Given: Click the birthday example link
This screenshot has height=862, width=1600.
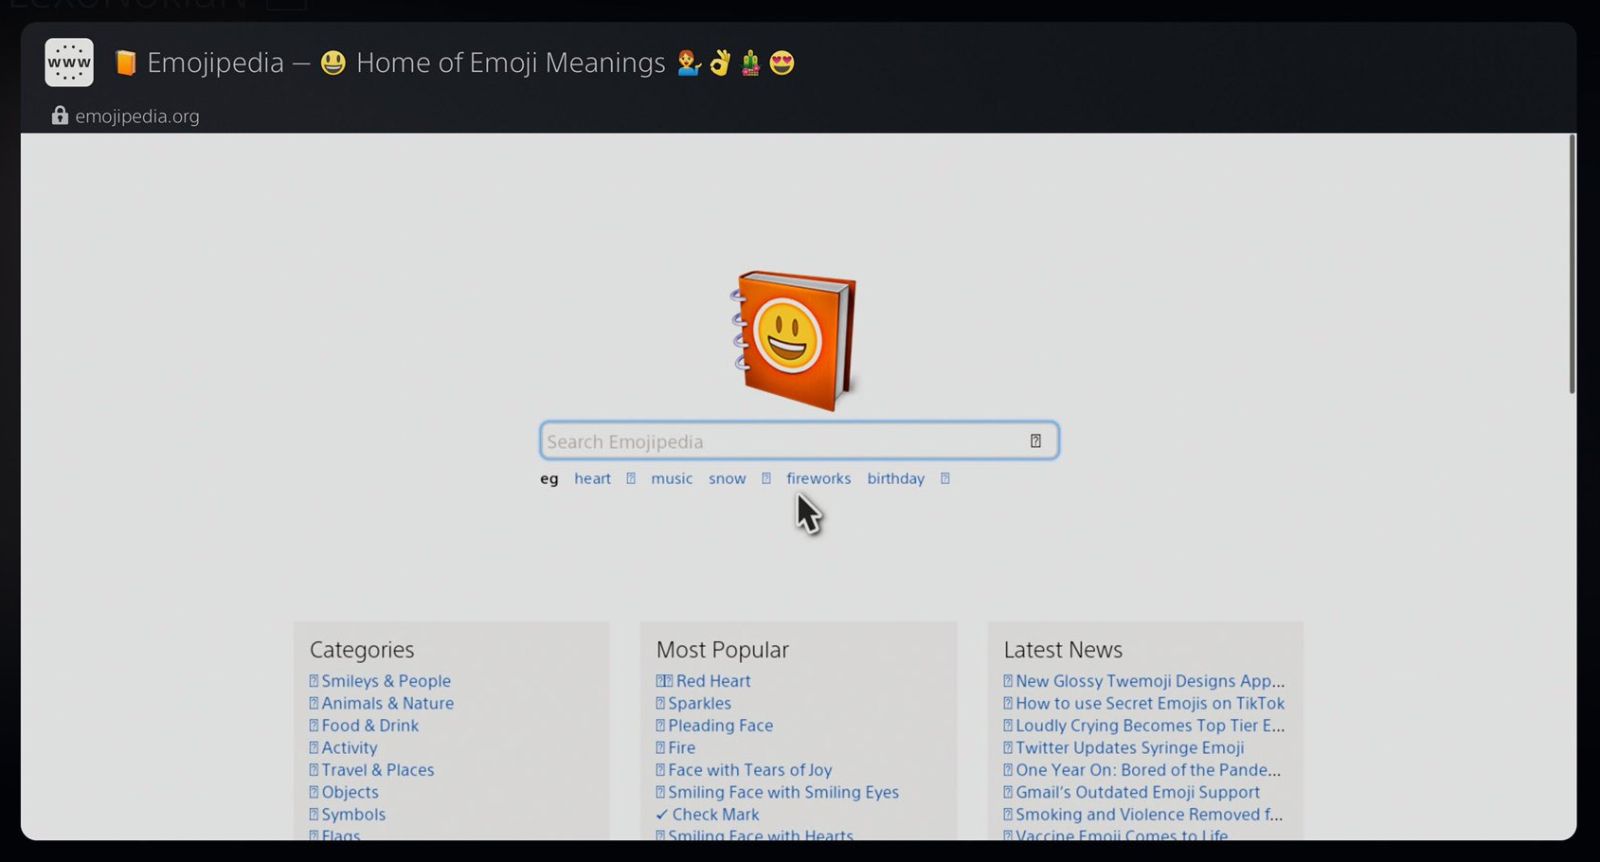Looking at the screenshot, I should pyautogui.click(x=895, y=479).
